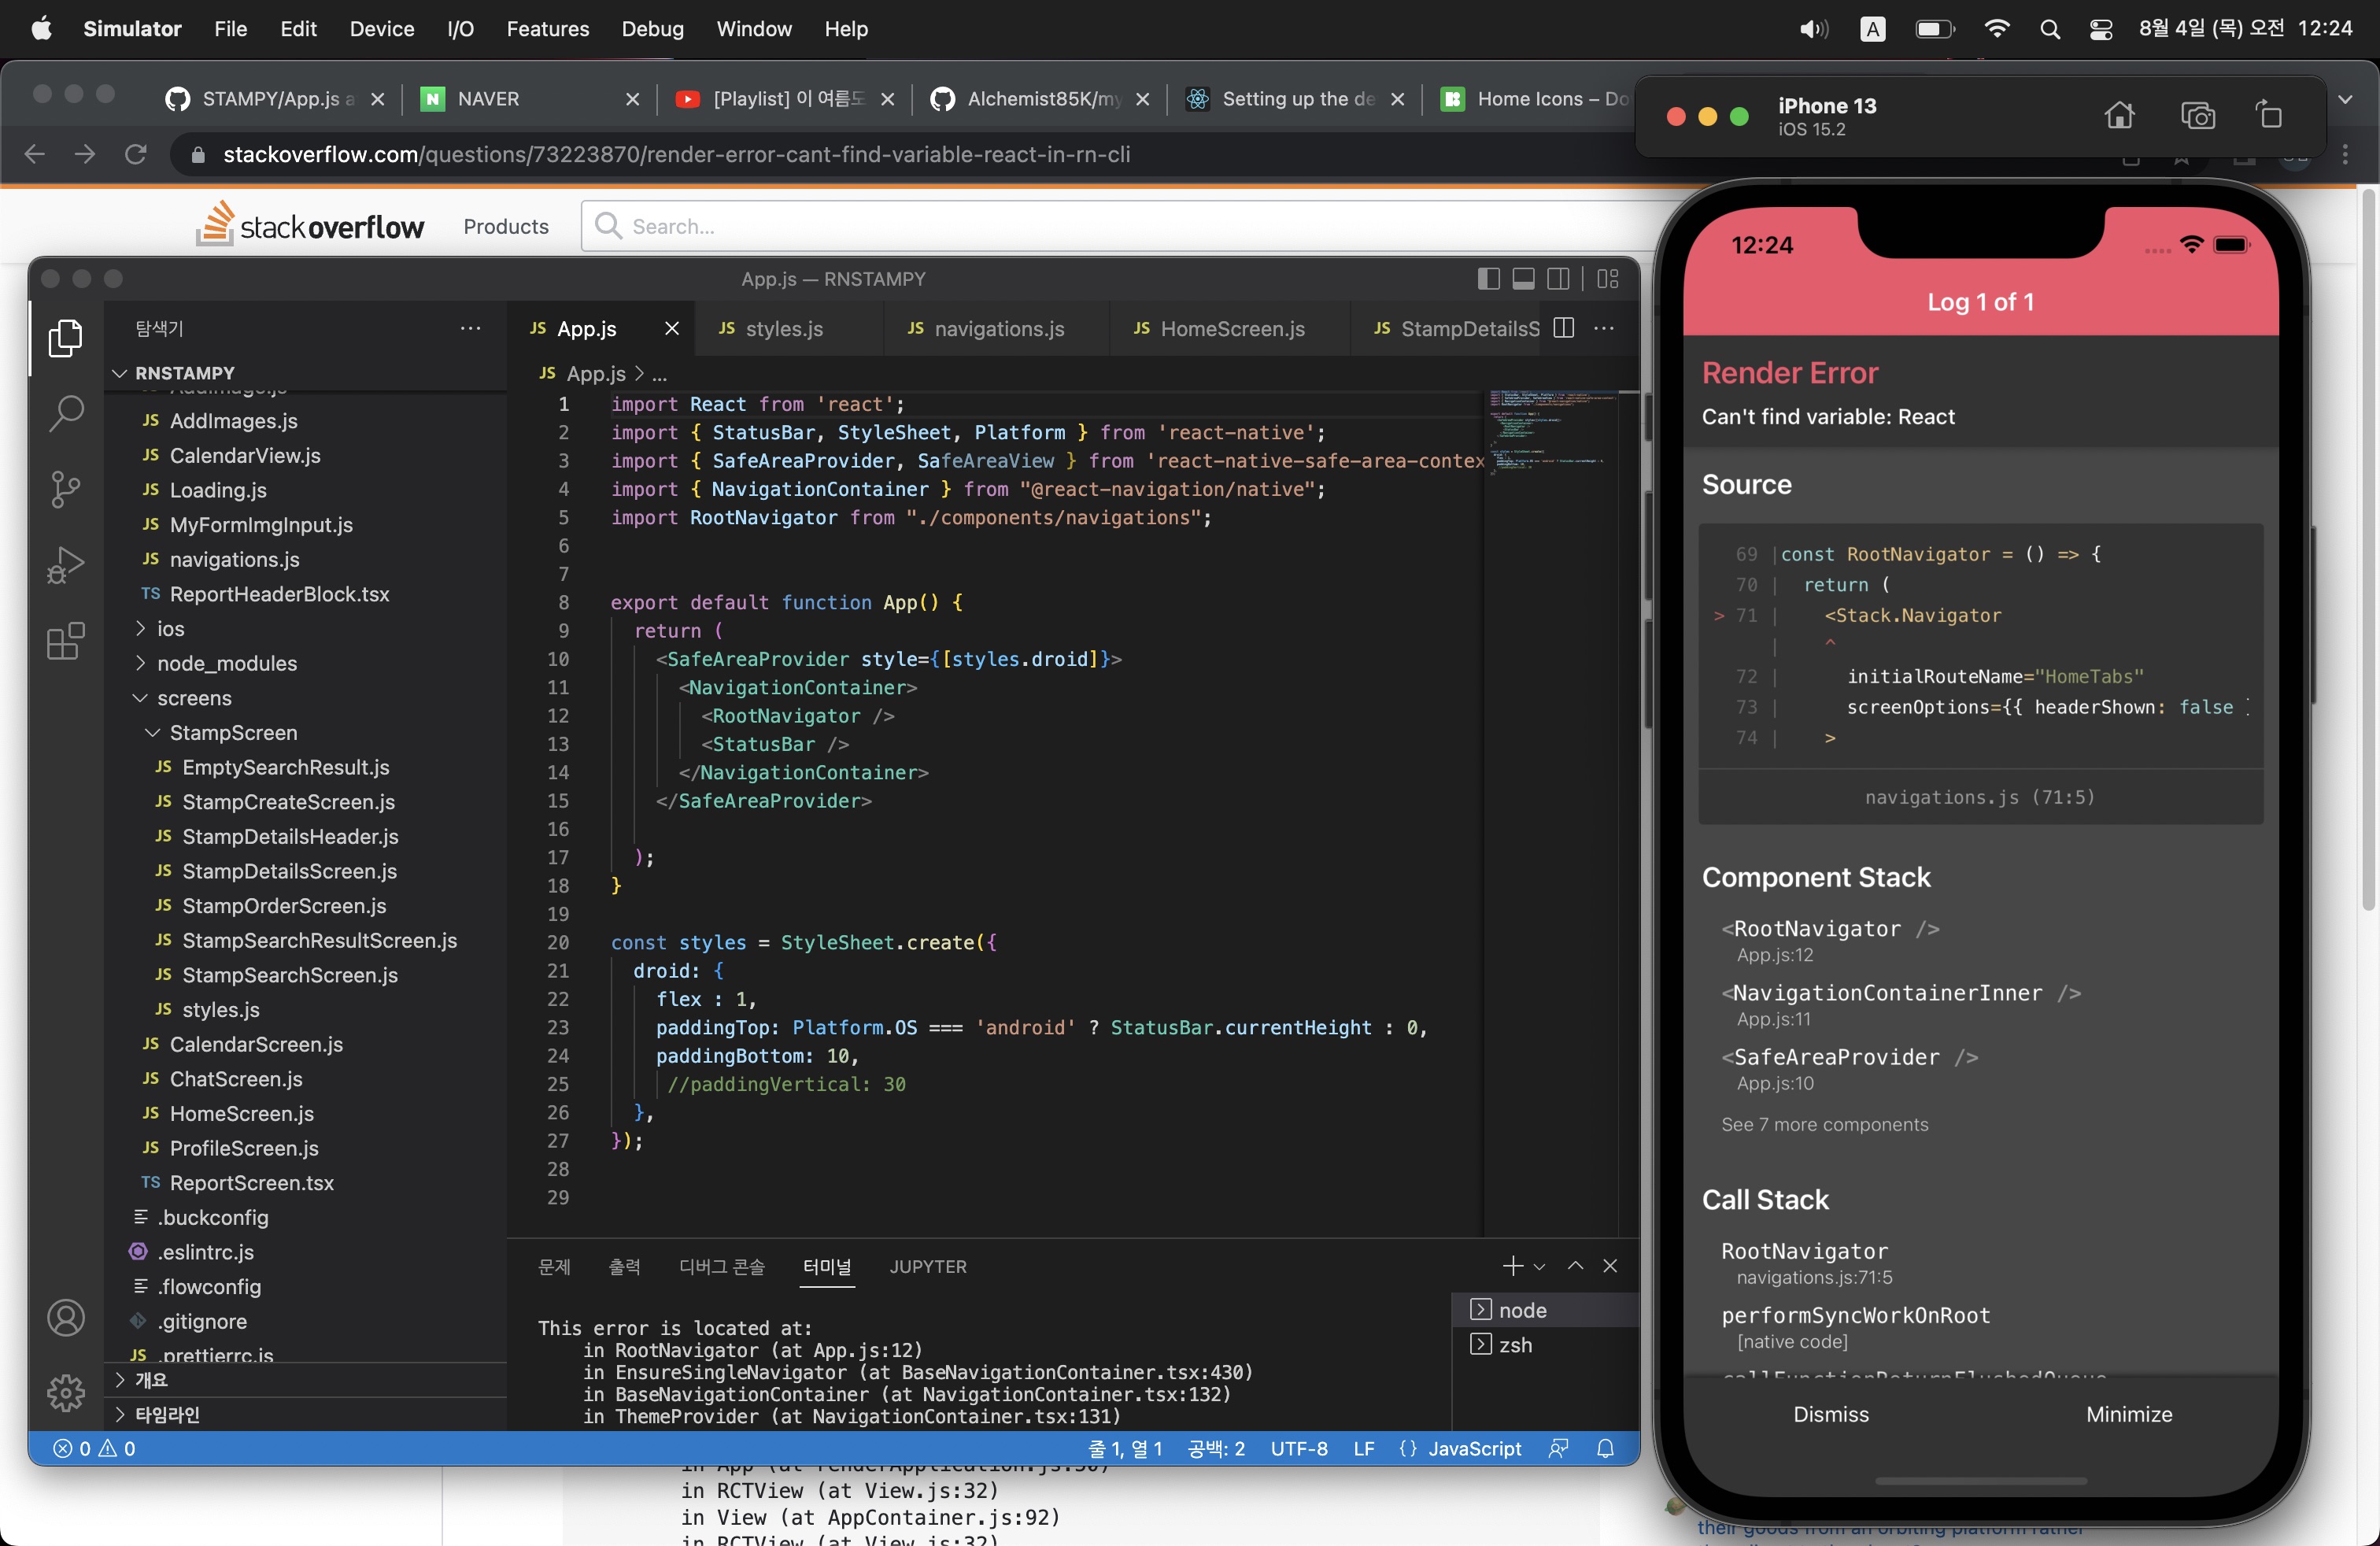Image resolution: width=2380 pixels, height=1546 pixels.
Task: Select the node terminal session
Action: [x=1545, y=1310]
